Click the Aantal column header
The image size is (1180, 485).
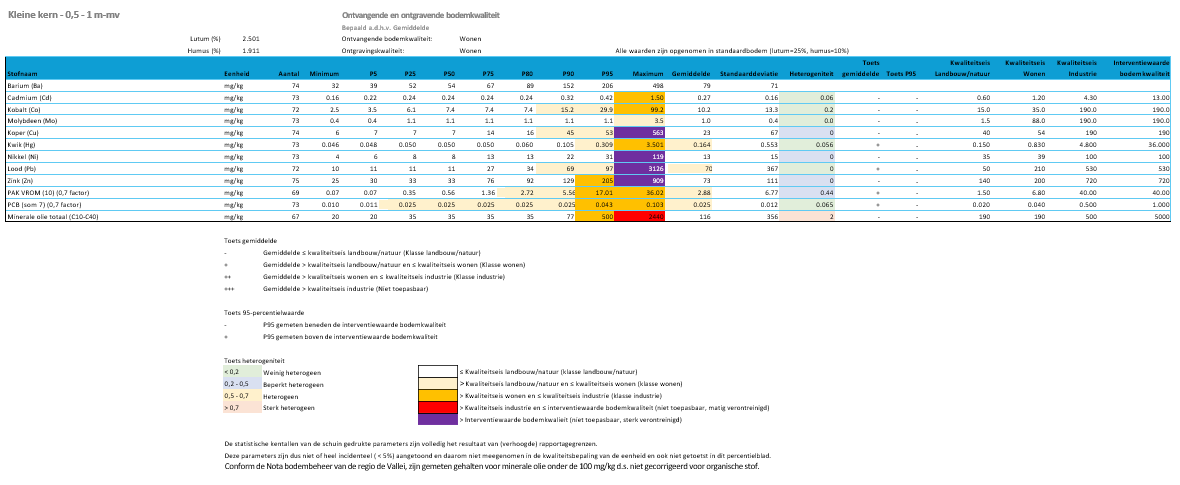tap(288, 74)
